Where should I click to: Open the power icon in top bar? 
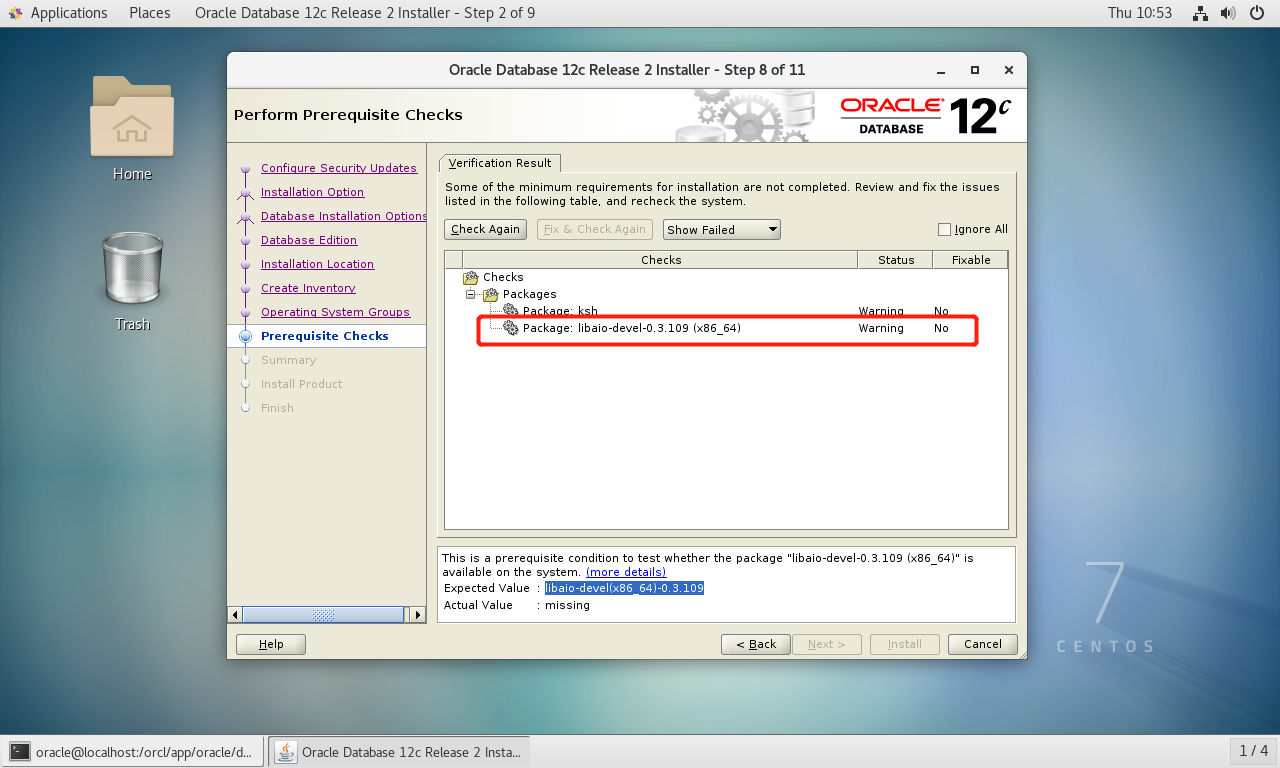[x=1257, y=13]
